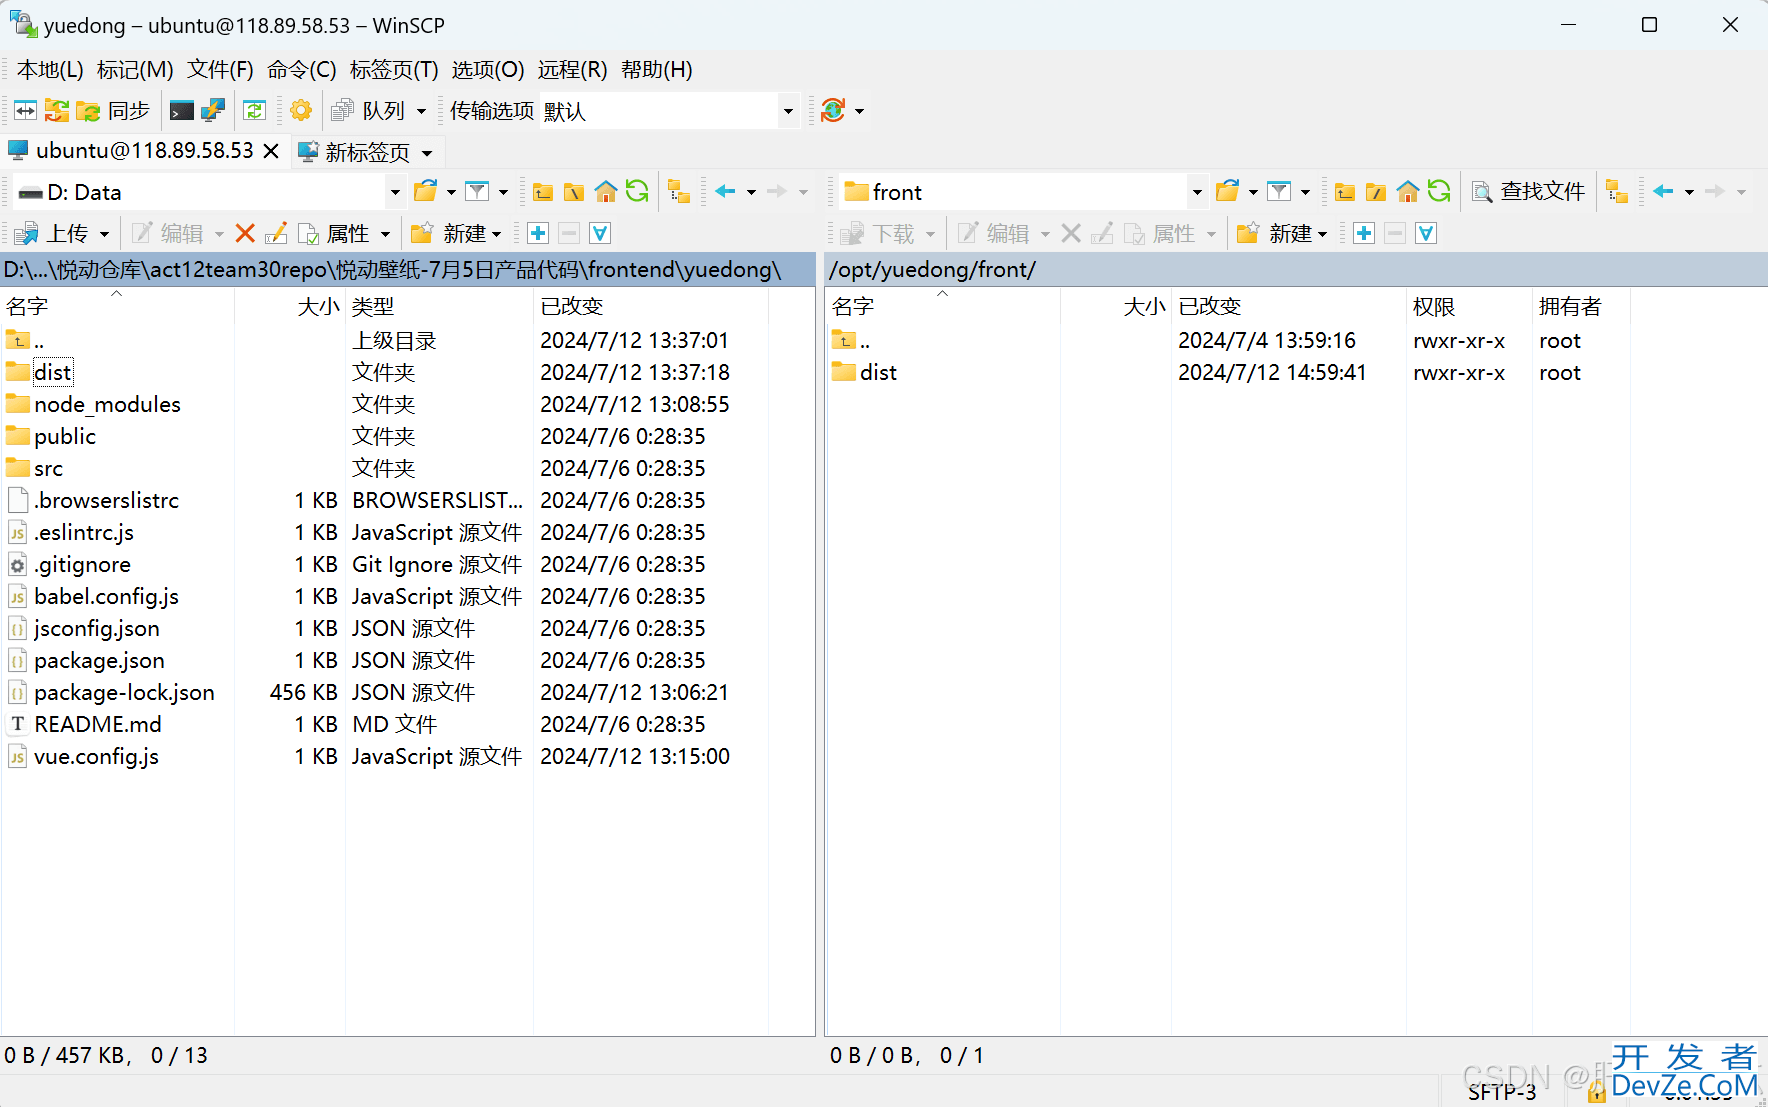Click the compare directories icon in main toolbar

click(26, 110)
